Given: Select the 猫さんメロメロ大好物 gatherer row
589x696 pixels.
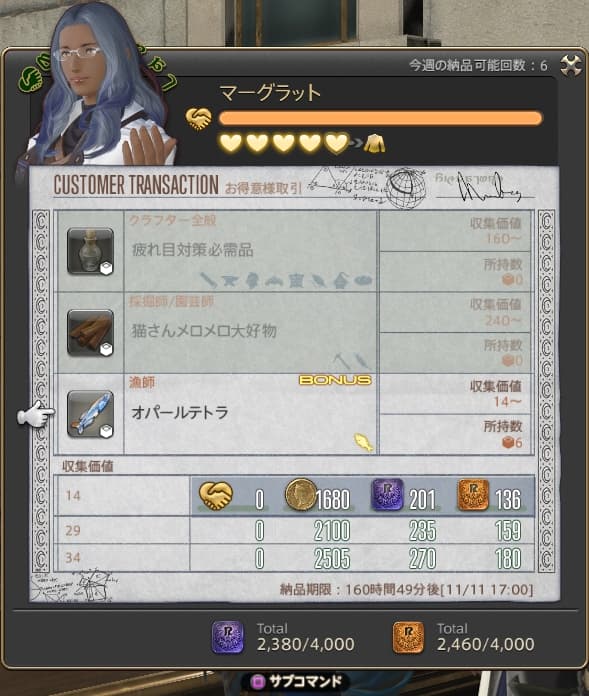Looking at the screenshot, I should pos(295,333).
